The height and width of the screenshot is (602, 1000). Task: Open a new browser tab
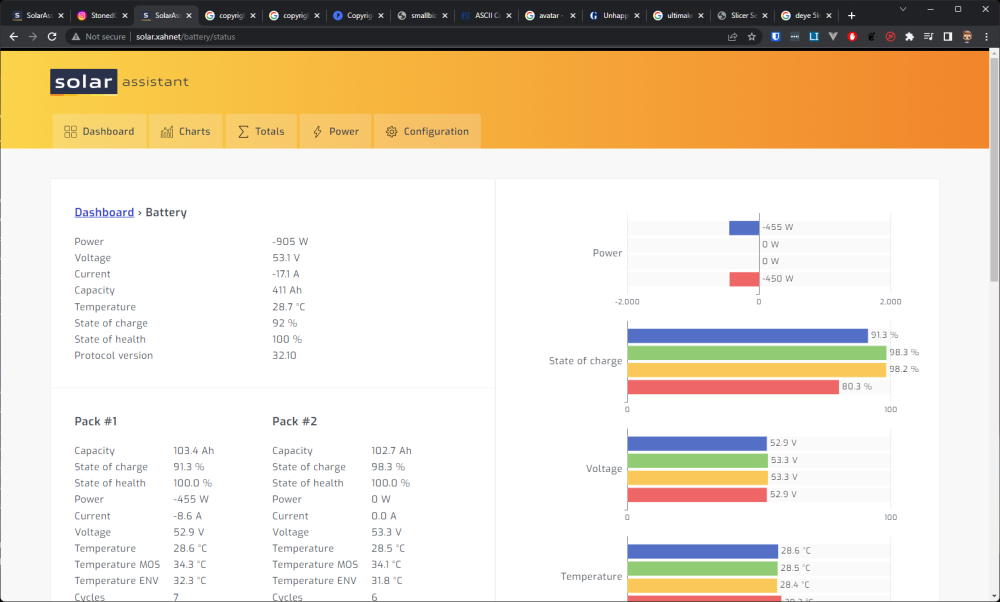pos(851,15)
